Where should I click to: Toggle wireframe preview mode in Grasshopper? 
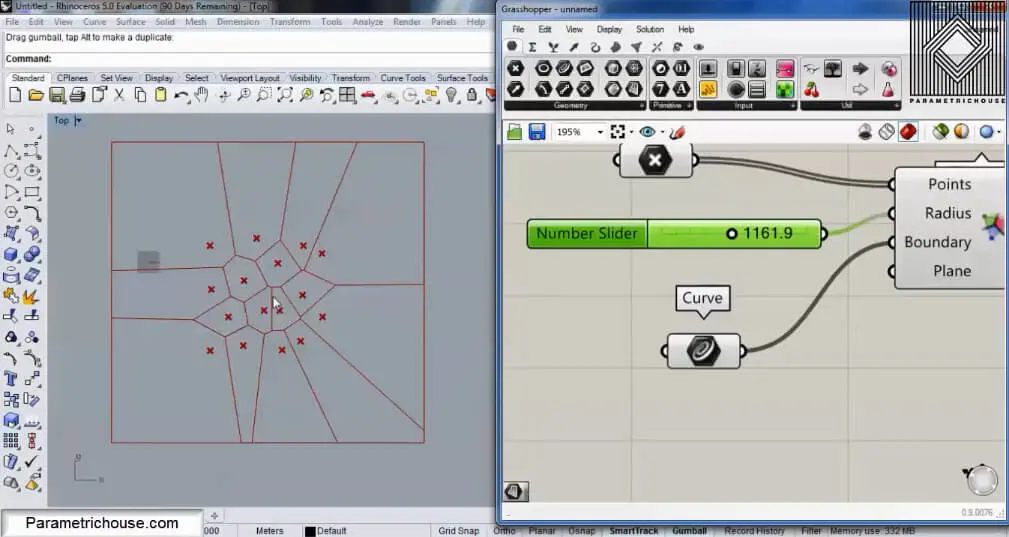pos(887,132)
